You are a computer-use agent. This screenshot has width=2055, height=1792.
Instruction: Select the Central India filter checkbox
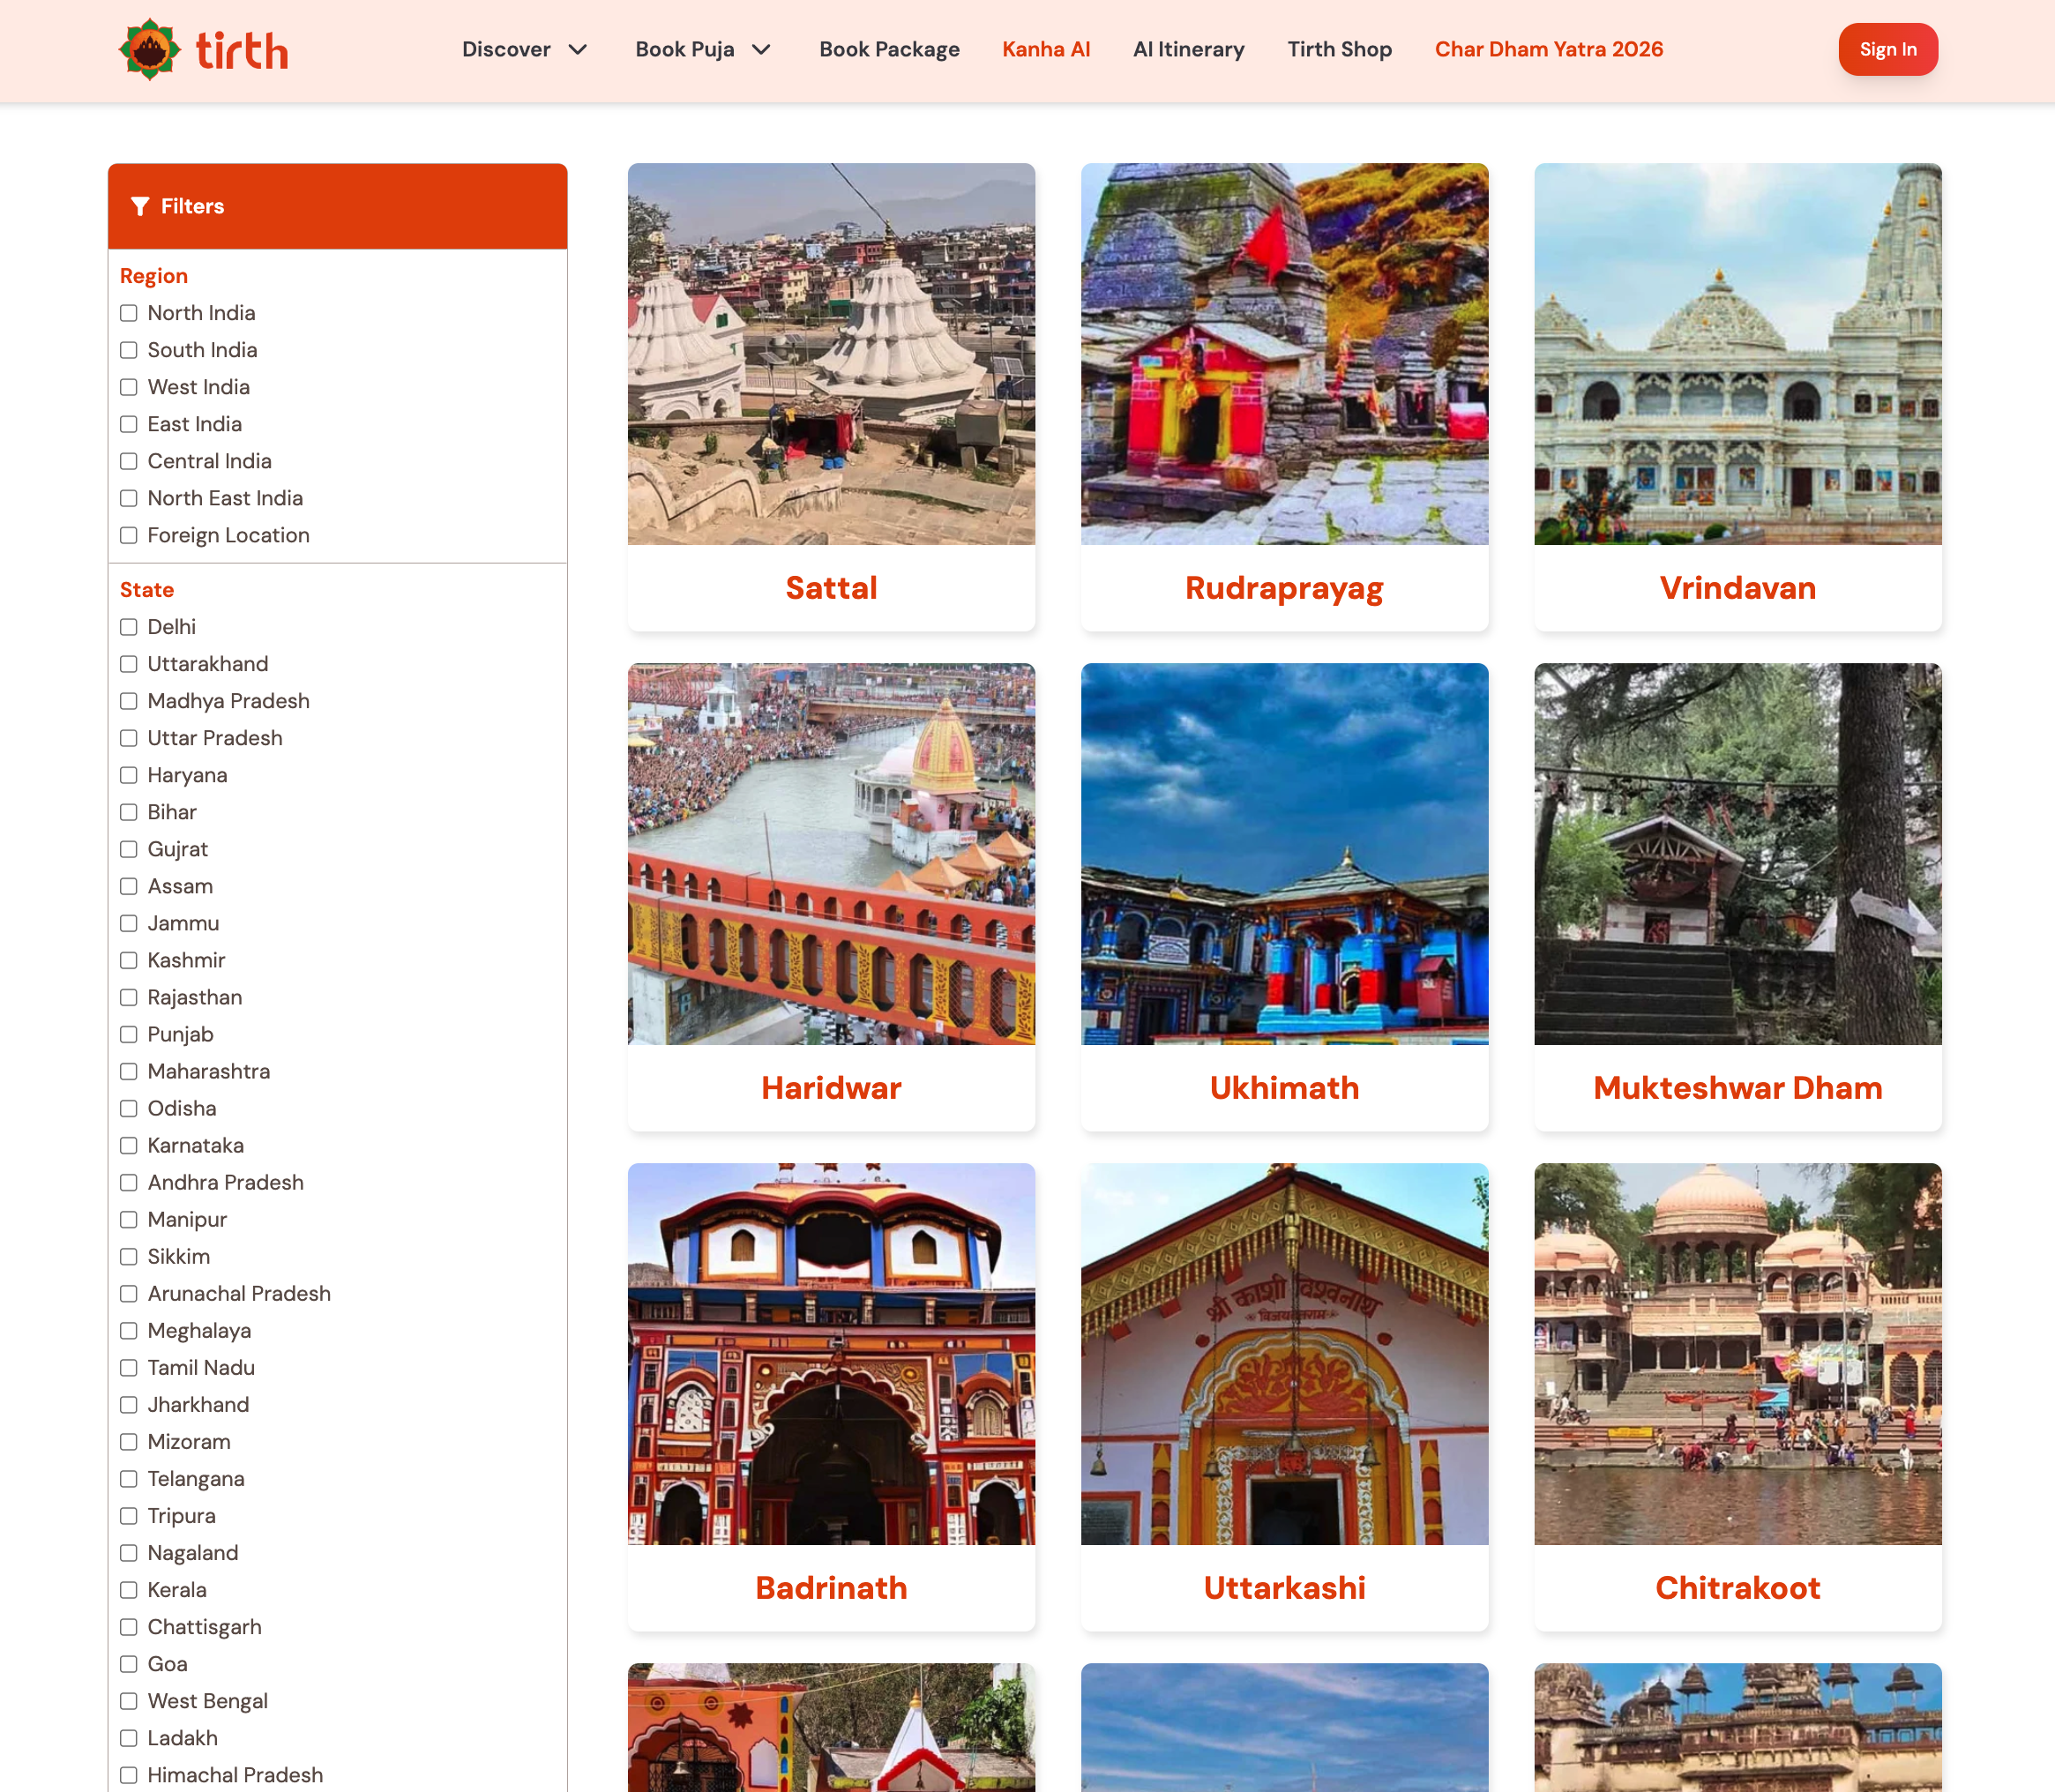click(129, 461)
